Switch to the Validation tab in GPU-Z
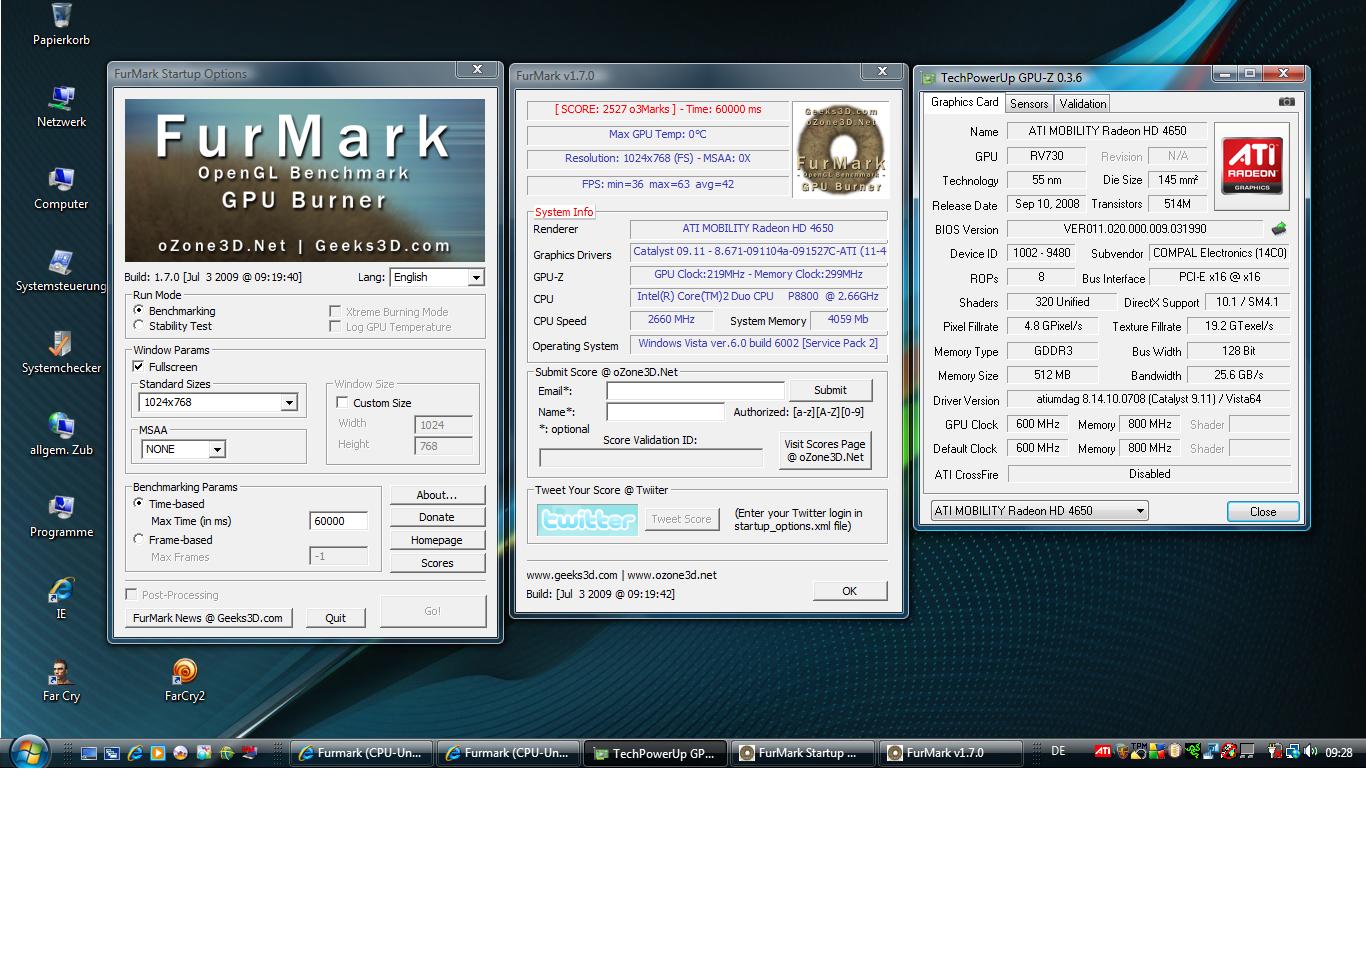The height and width of the screenshot is (972, 1366). click(1083, 103)
